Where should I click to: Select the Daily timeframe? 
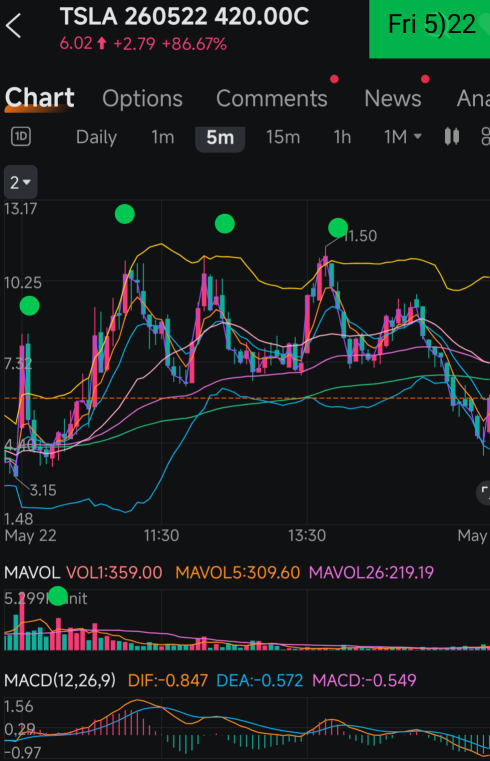(96, 137)
